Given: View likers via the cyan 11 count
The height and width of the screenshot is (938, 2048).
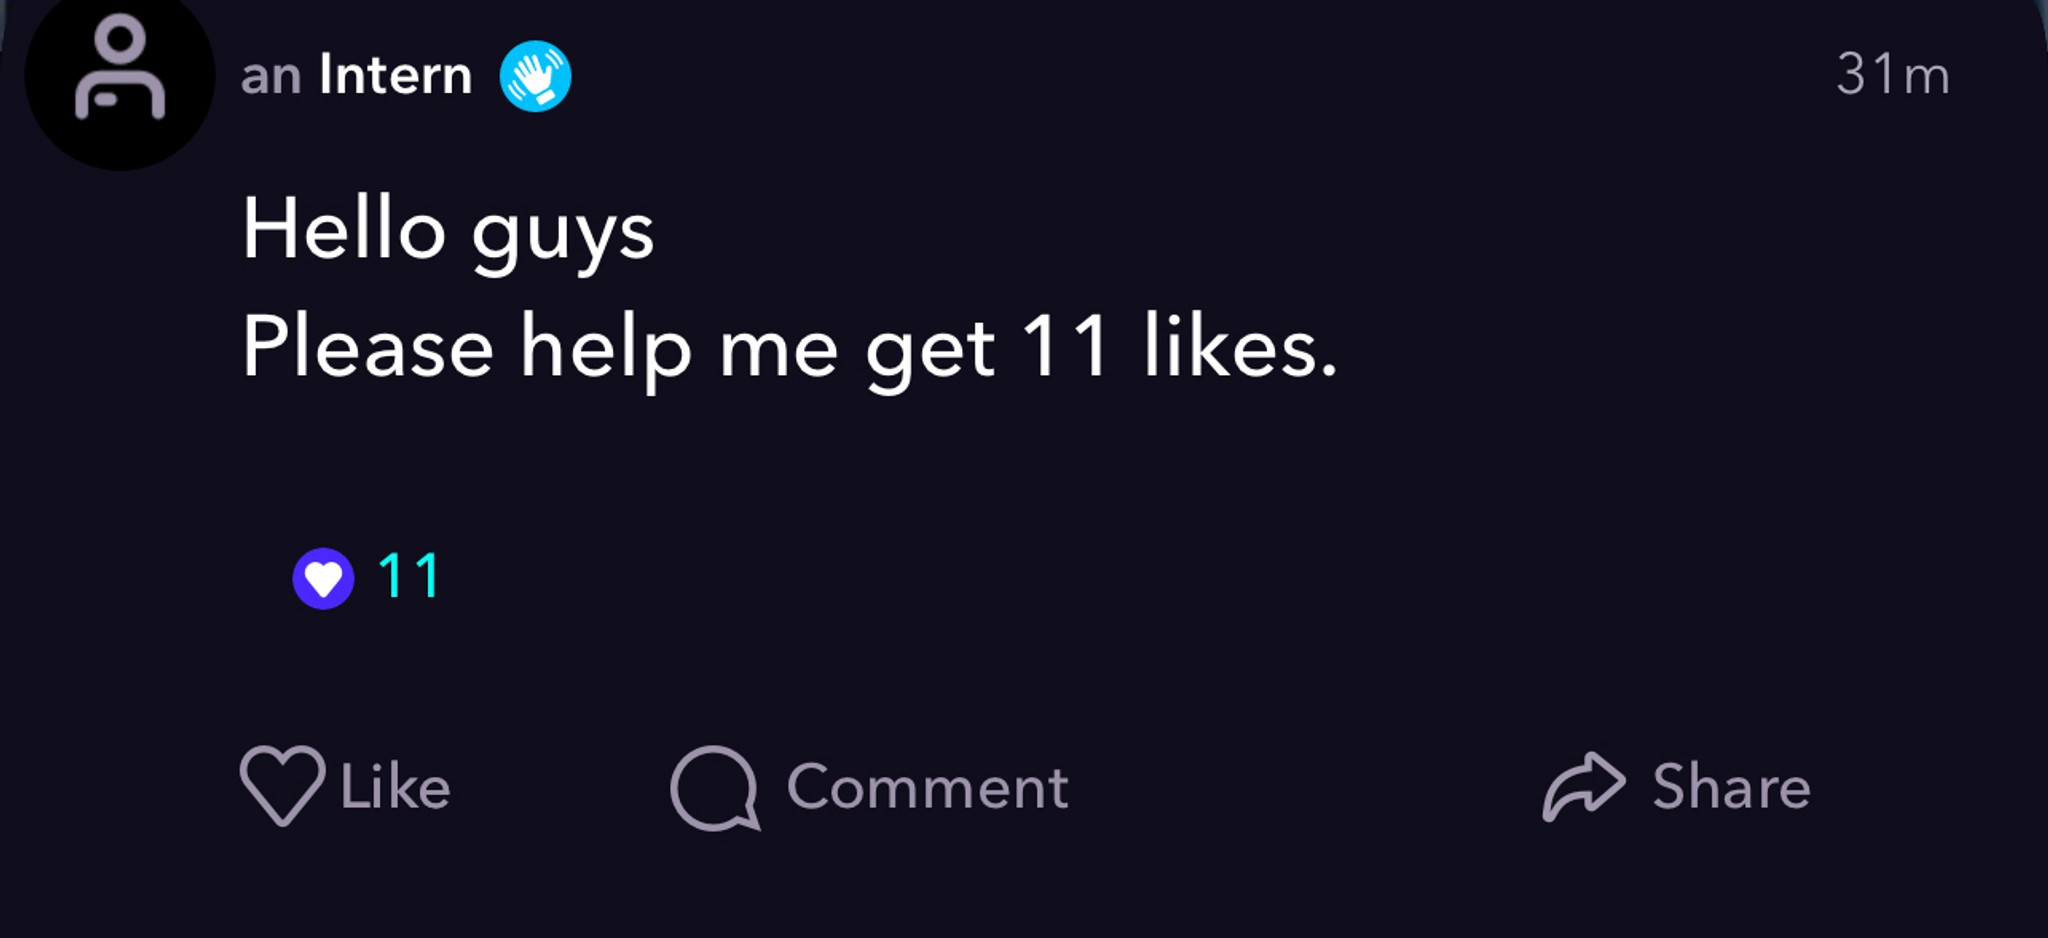Looking at the screenshot, I should click(409, 576).
